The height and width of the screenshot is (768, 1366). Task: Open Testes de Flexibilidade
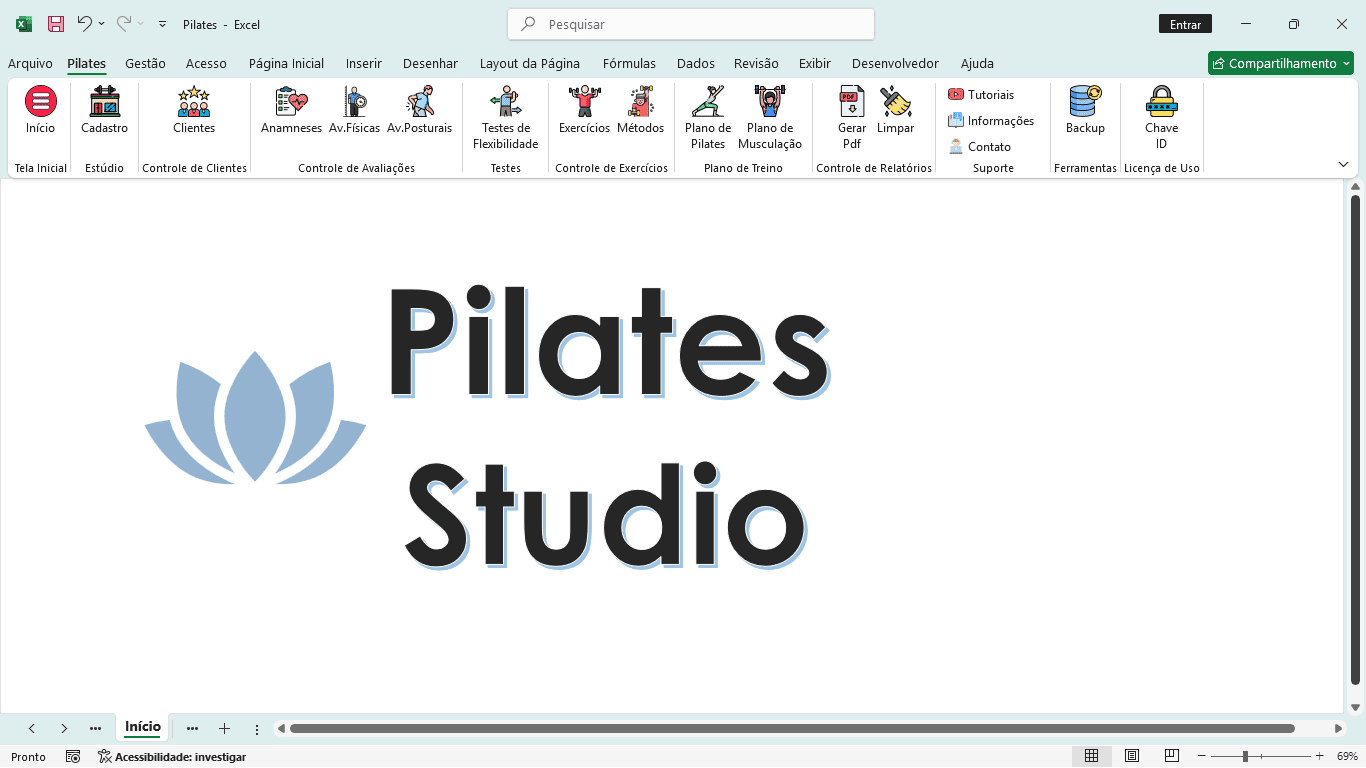506,118
